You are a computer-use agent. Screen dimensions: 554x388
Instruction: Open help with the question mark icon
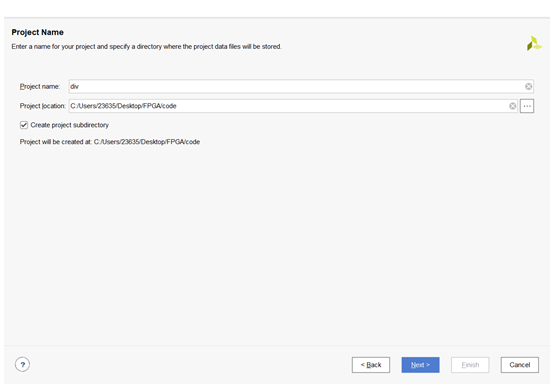23,364
